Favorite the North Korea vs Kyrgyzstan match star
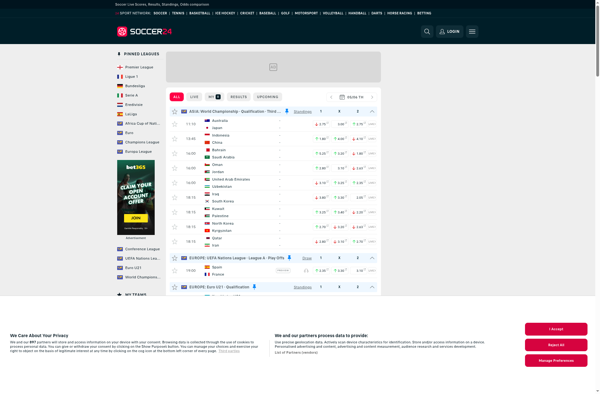600x394 pixels. coord(174,227)
